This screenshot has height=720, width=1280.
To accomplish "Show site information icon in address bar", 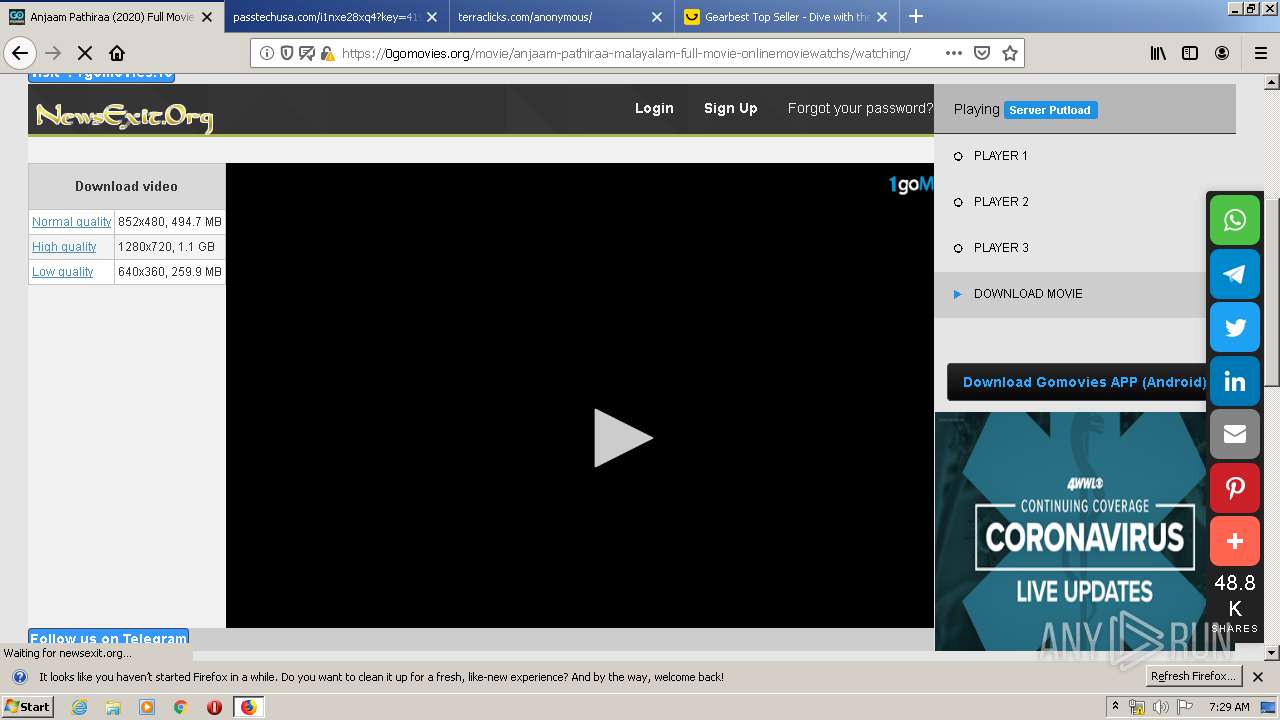I will [267, 53].
